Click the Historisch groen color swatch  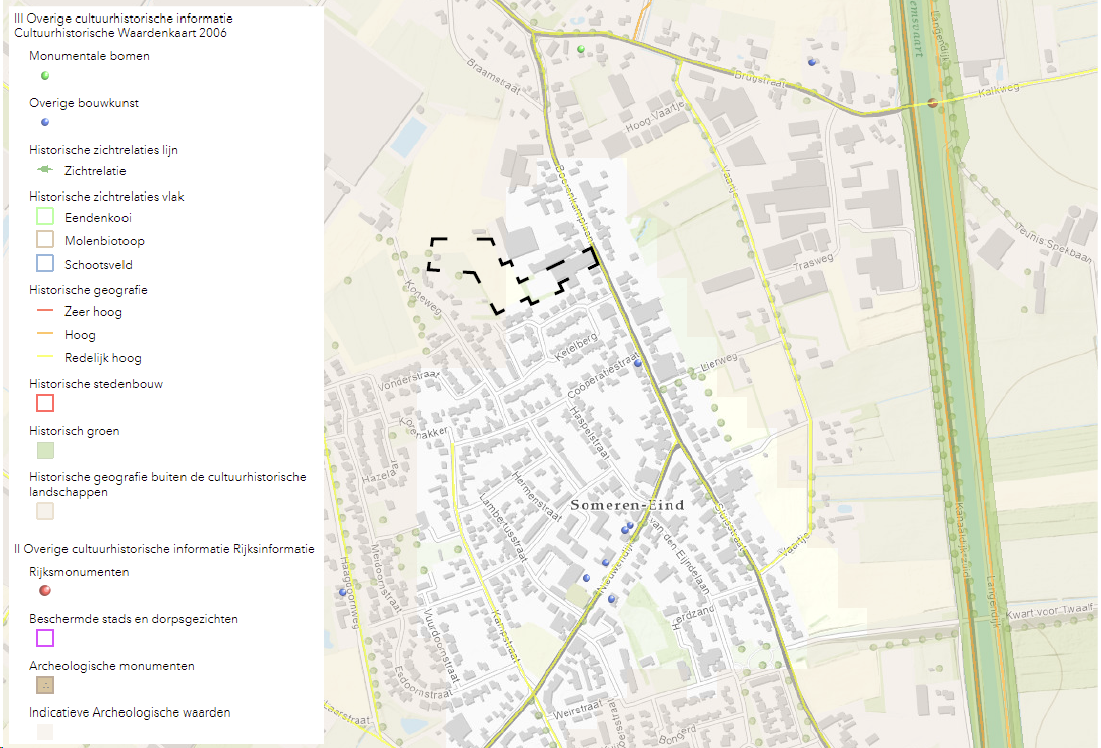(x=43, y=450)
